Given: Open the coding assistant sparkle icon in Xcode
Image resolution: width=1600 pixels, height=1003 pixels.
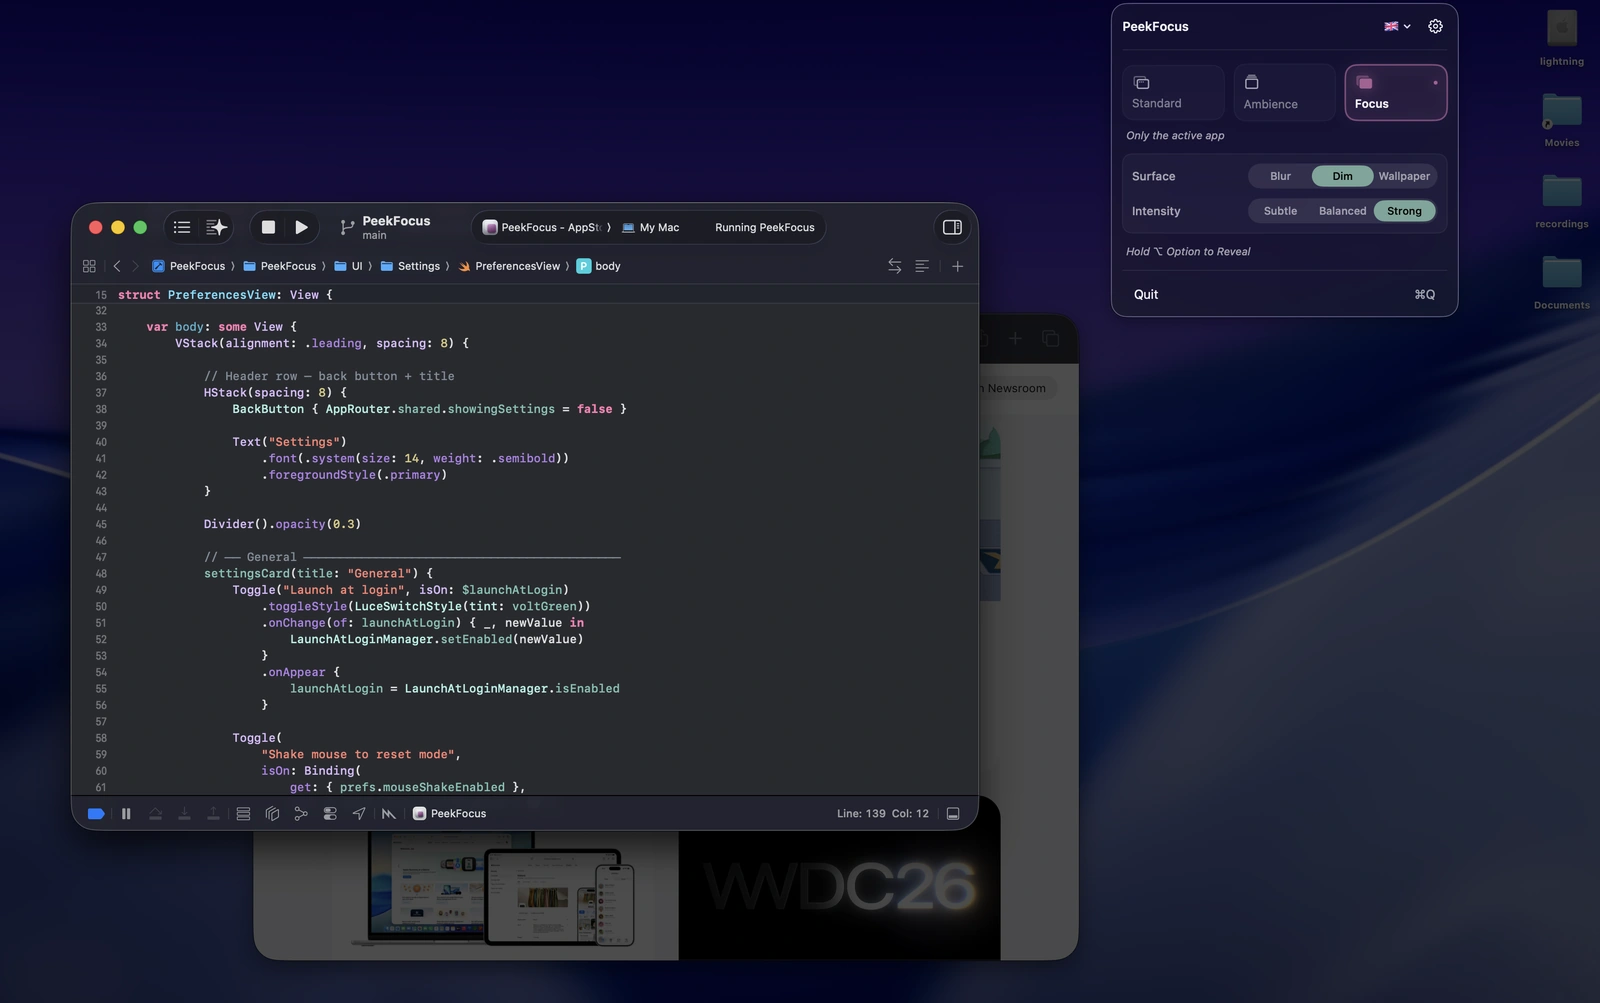Looking at the screenshot, I should tap(216, 227).
